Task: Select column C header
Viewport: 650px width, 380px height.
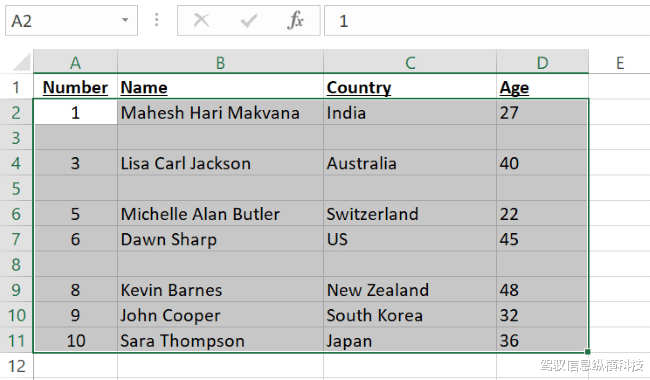Action: [410, 63]
